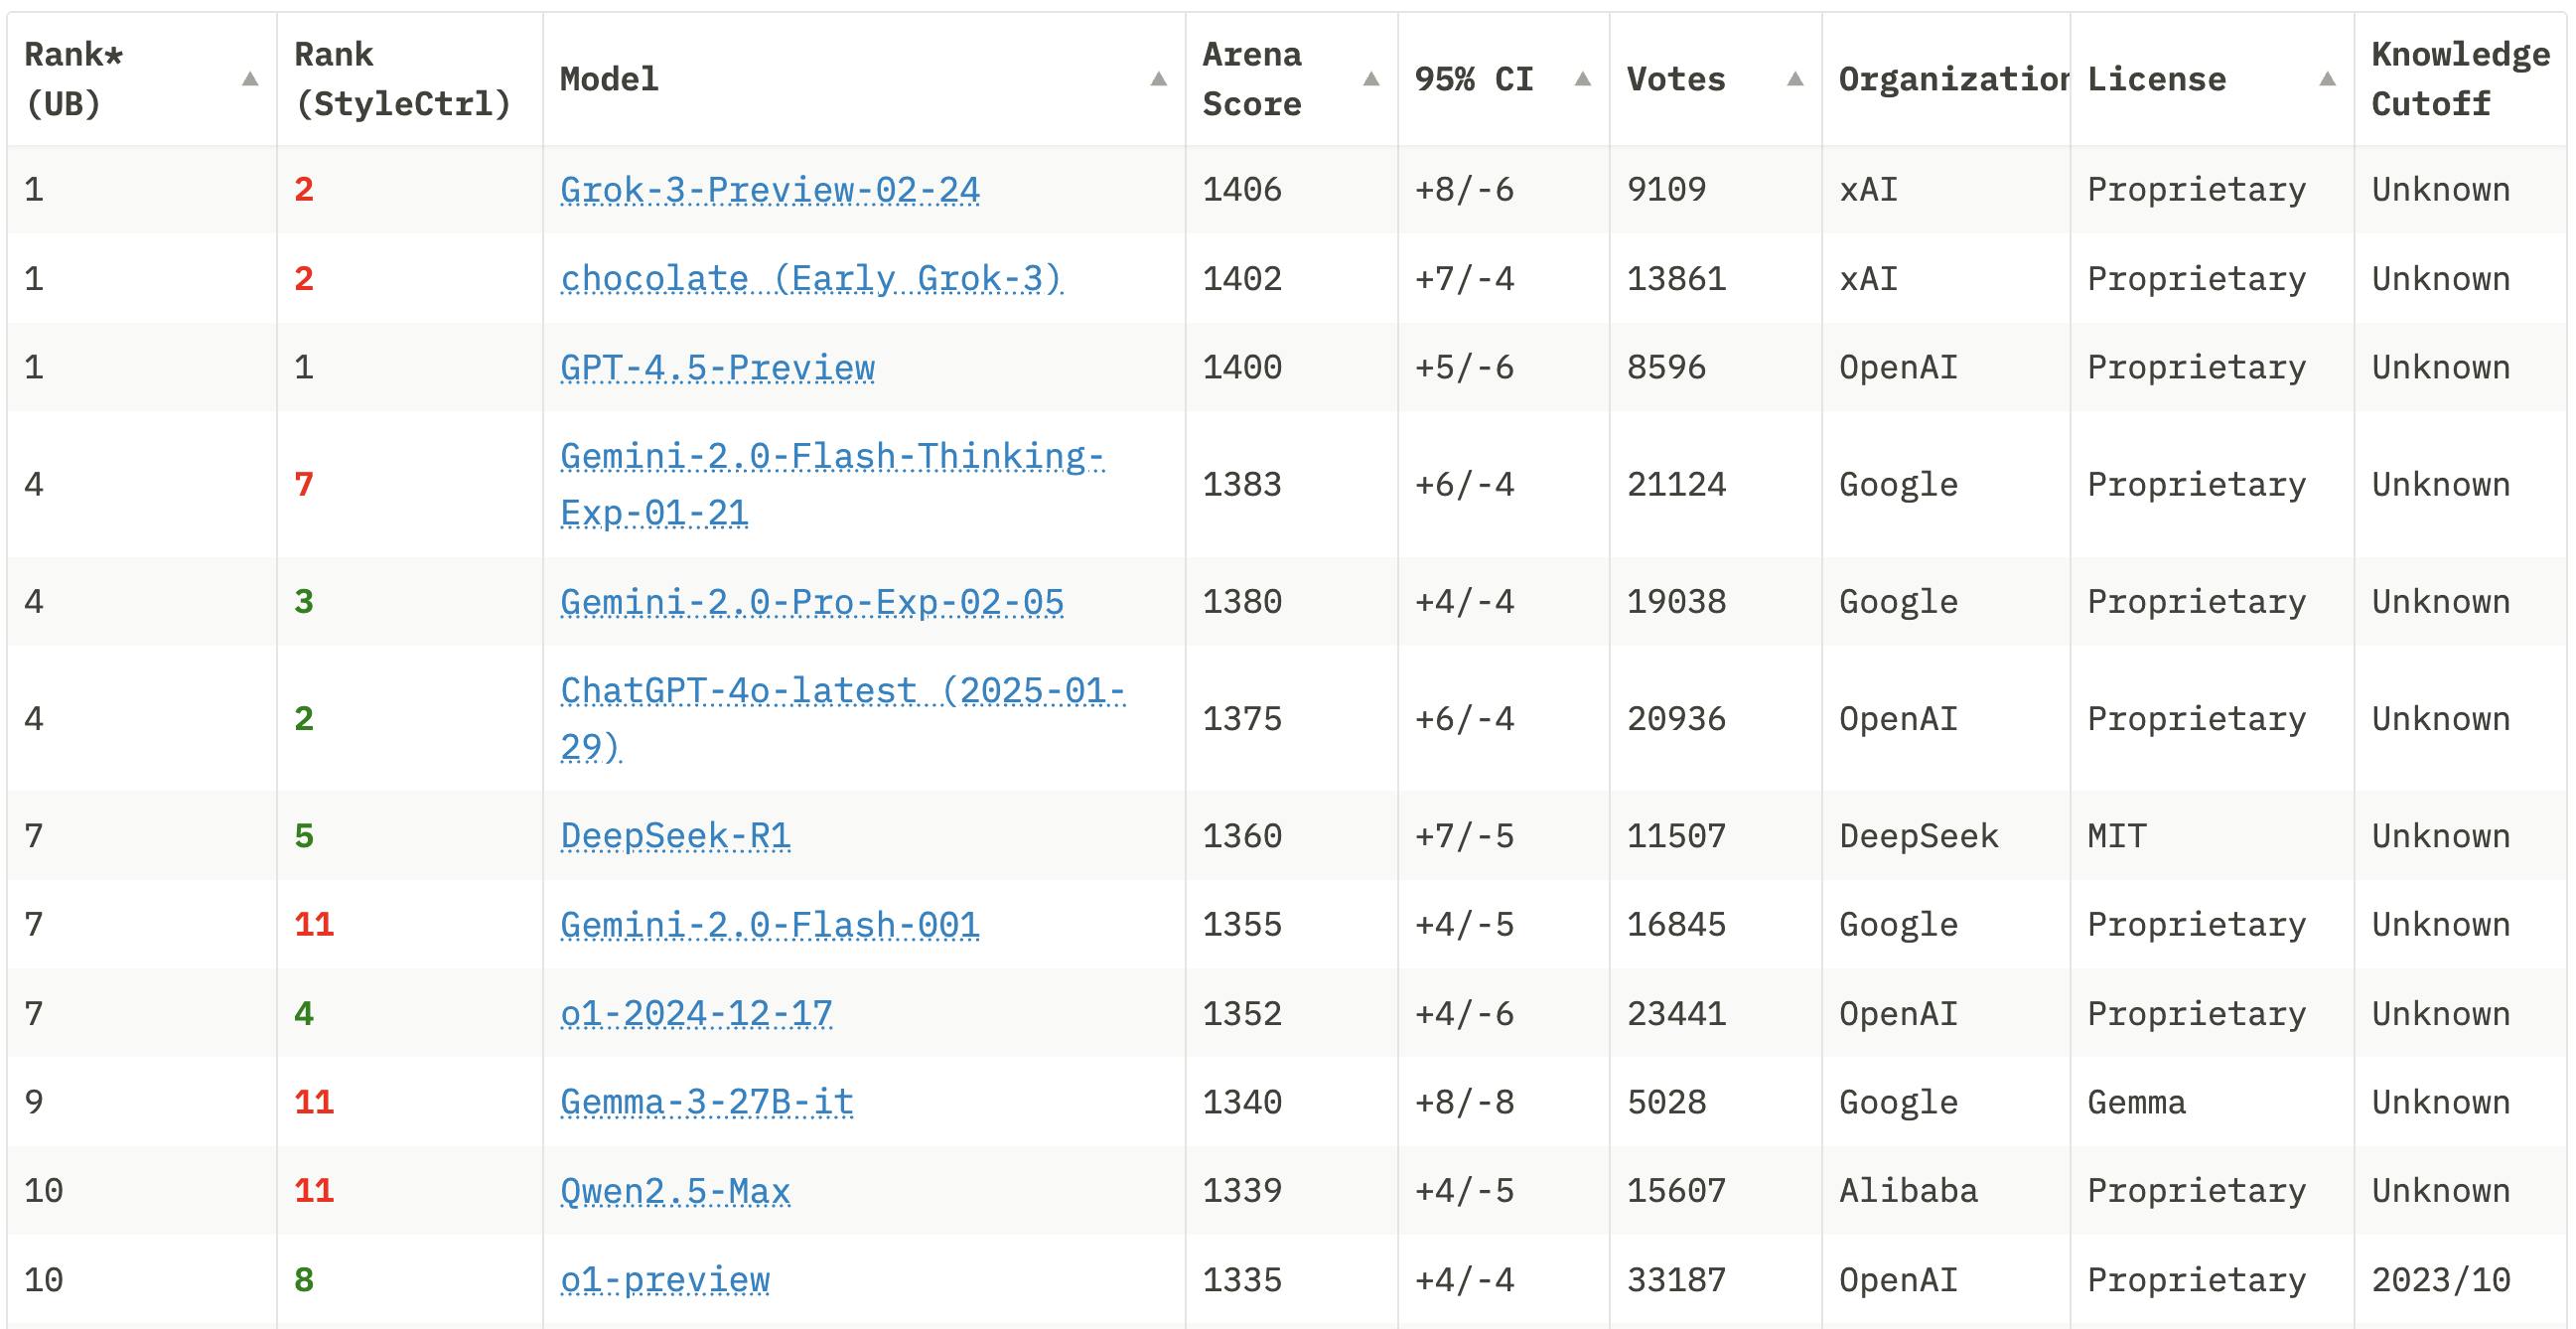The image size is (2576, 1329).
Task: Click the 95% CI sort arrow
Action: 1582,79
